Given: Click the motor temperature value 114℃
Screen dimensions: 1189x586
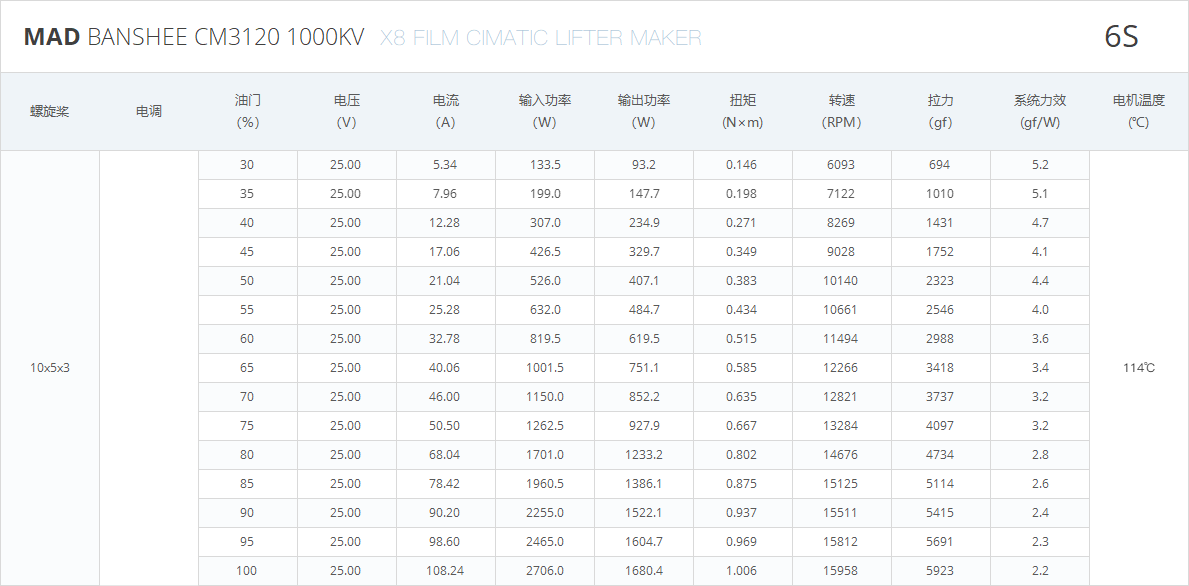Looking at the screenshot, I should (1139, 368).
